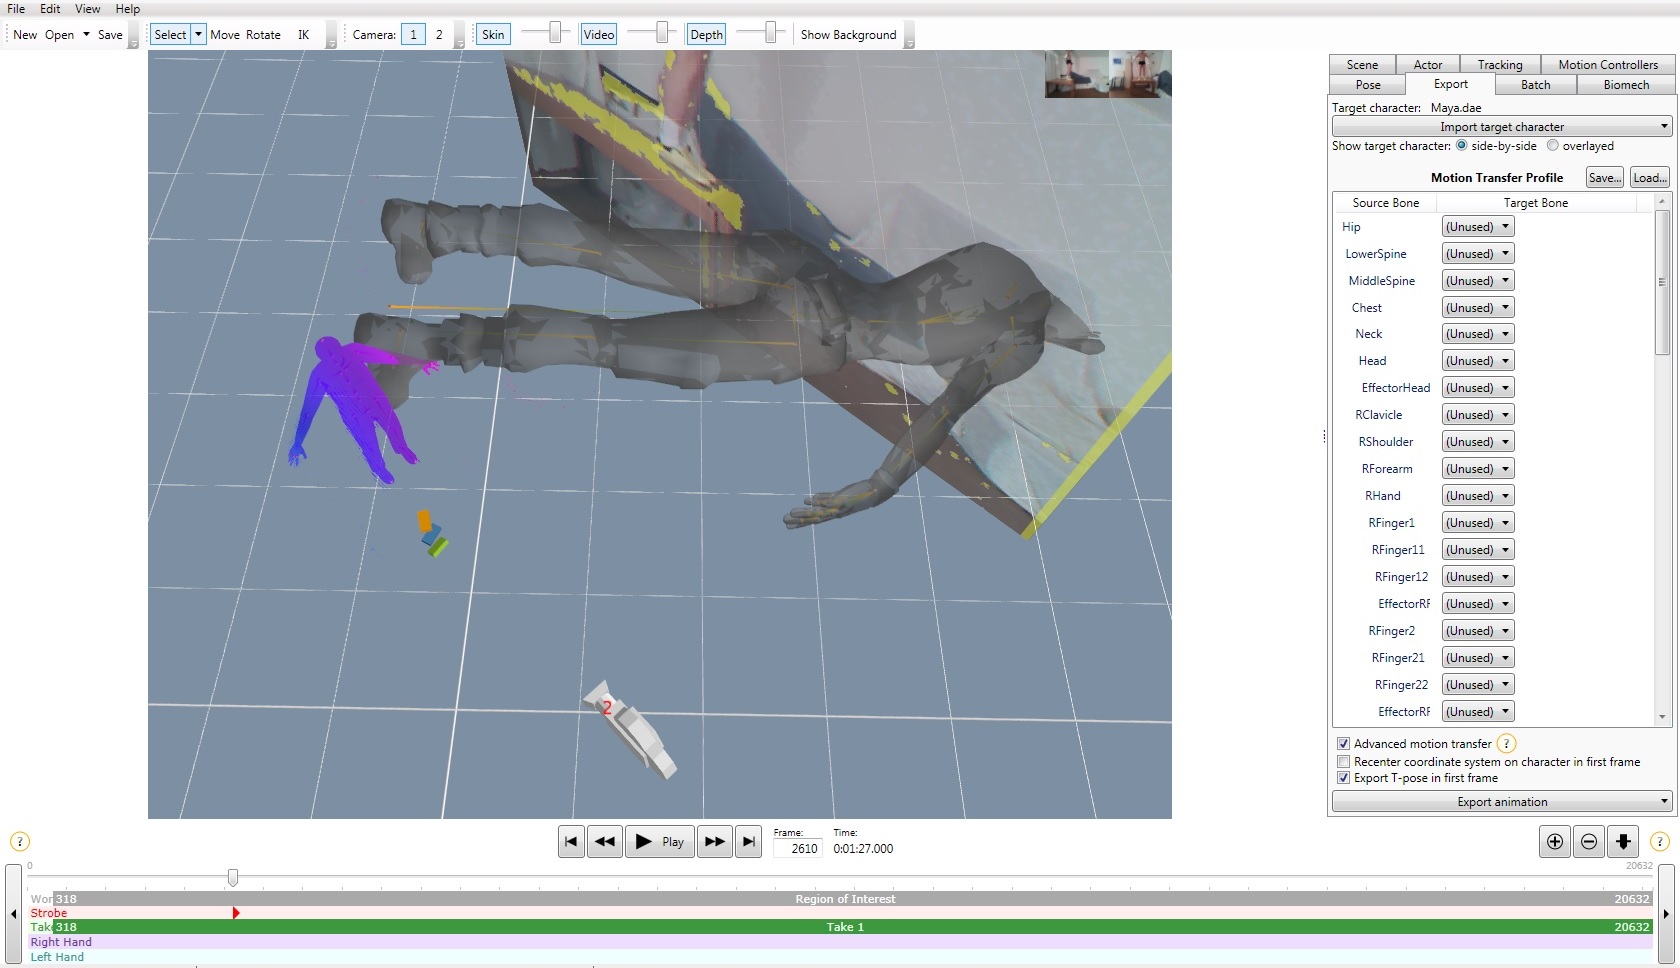The image size is (1680, 968).
Task: Open the Help menu
Action: click(x=128, y=8)
